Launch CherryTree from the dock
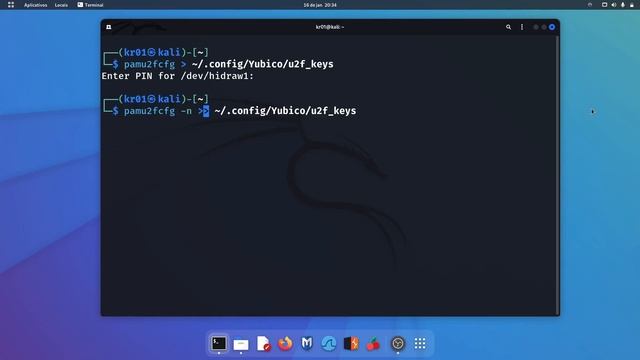640x360 pixels. pos(373,344)
